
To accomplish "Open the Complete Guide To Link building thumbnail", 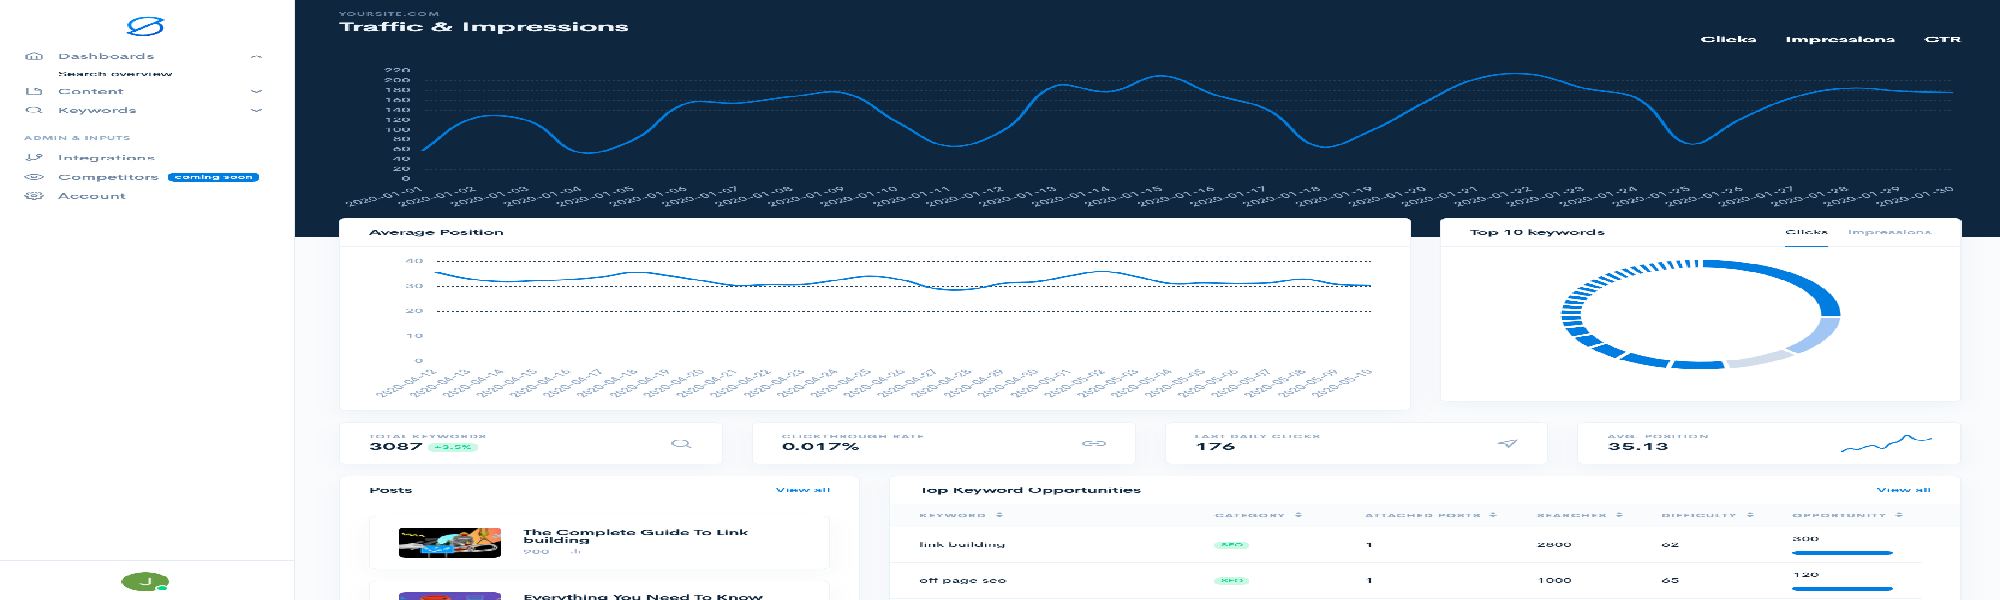I will click(x=449, y=542).
